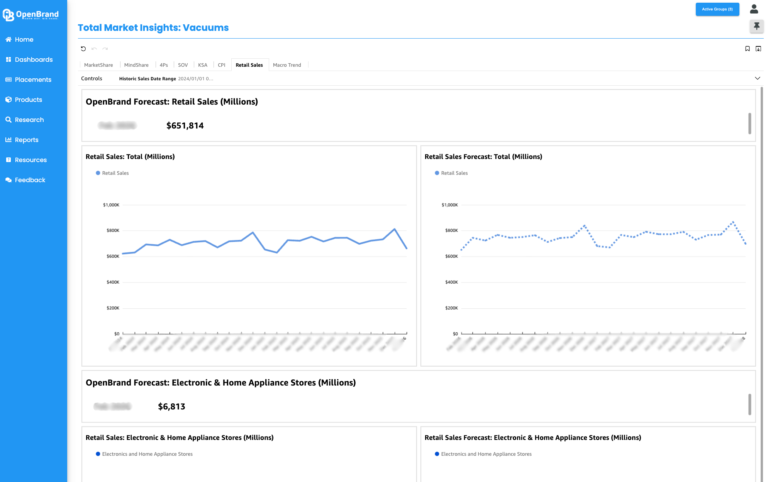This screenshot has height=482, width=768.
Task: Switch to the MarketShare tab
Action: [98, 65]
